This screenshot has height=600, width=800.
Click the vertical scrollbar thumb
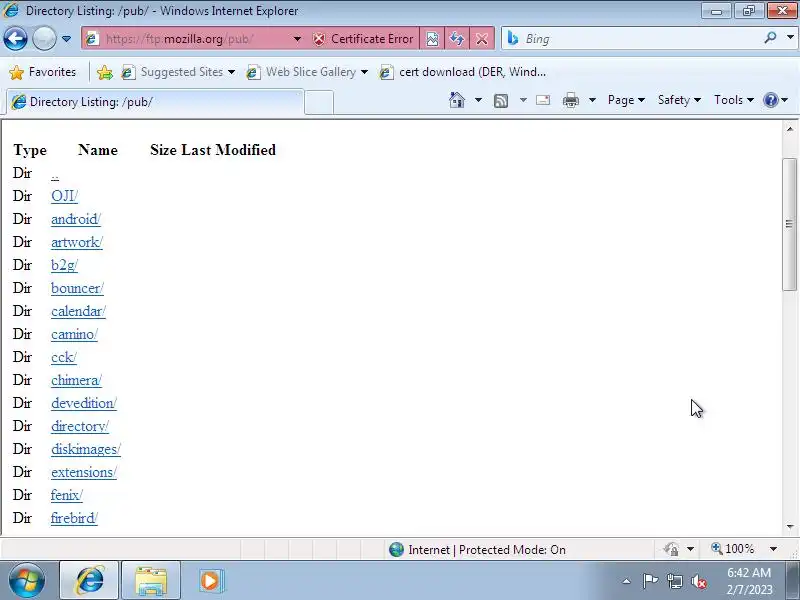[790, 224]
